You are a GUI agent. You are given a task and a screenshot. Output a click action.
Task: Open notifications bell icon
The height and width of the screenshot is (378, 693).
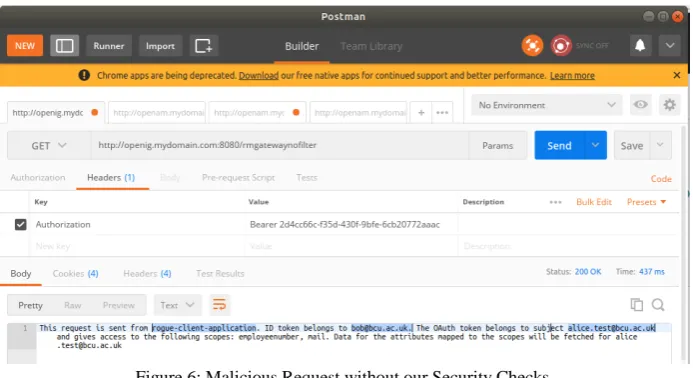point(640,46)
